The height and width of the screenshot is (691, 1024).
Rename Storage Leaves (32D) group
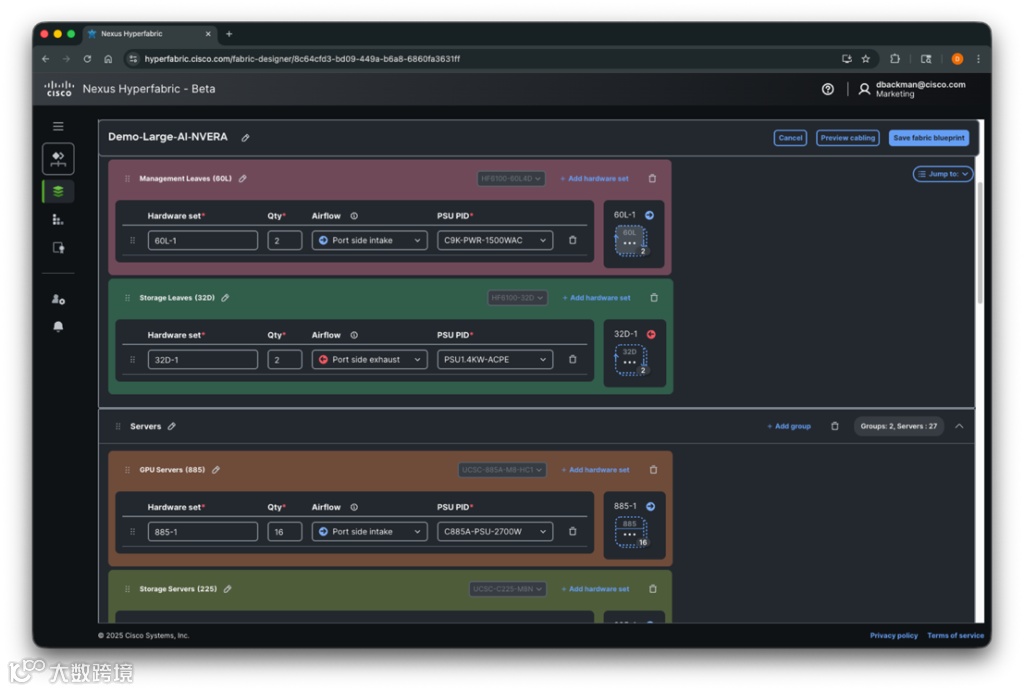[225, 298]
